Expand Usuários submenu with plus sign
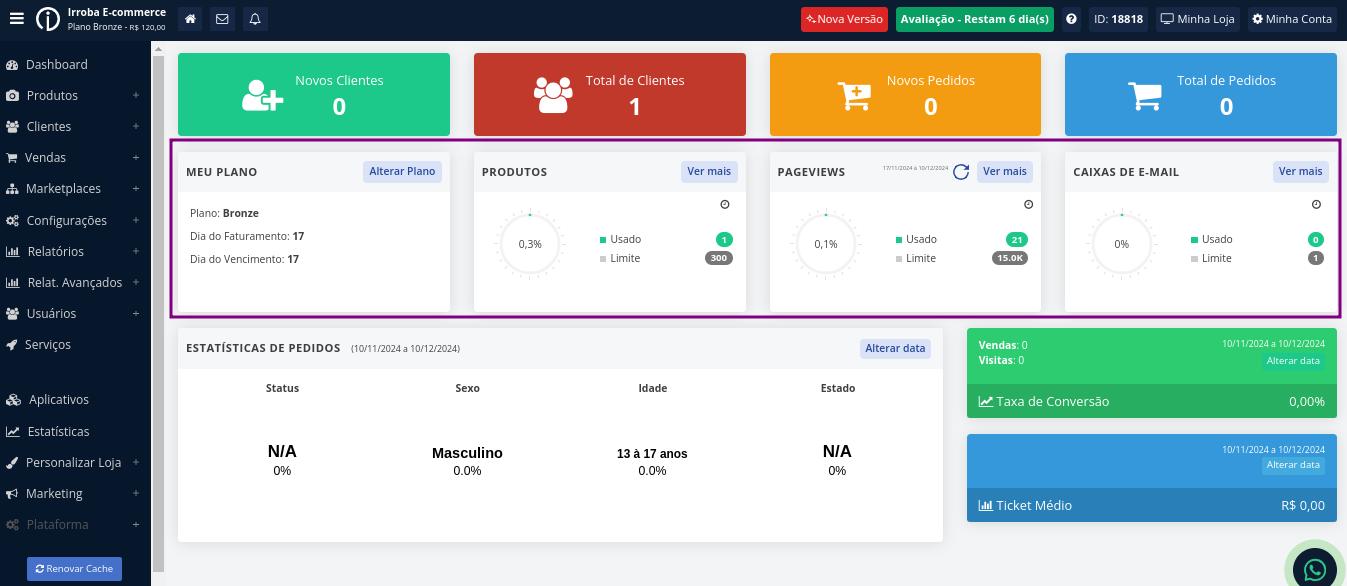This screenshot has width=1347, height=586. (136, 314)
